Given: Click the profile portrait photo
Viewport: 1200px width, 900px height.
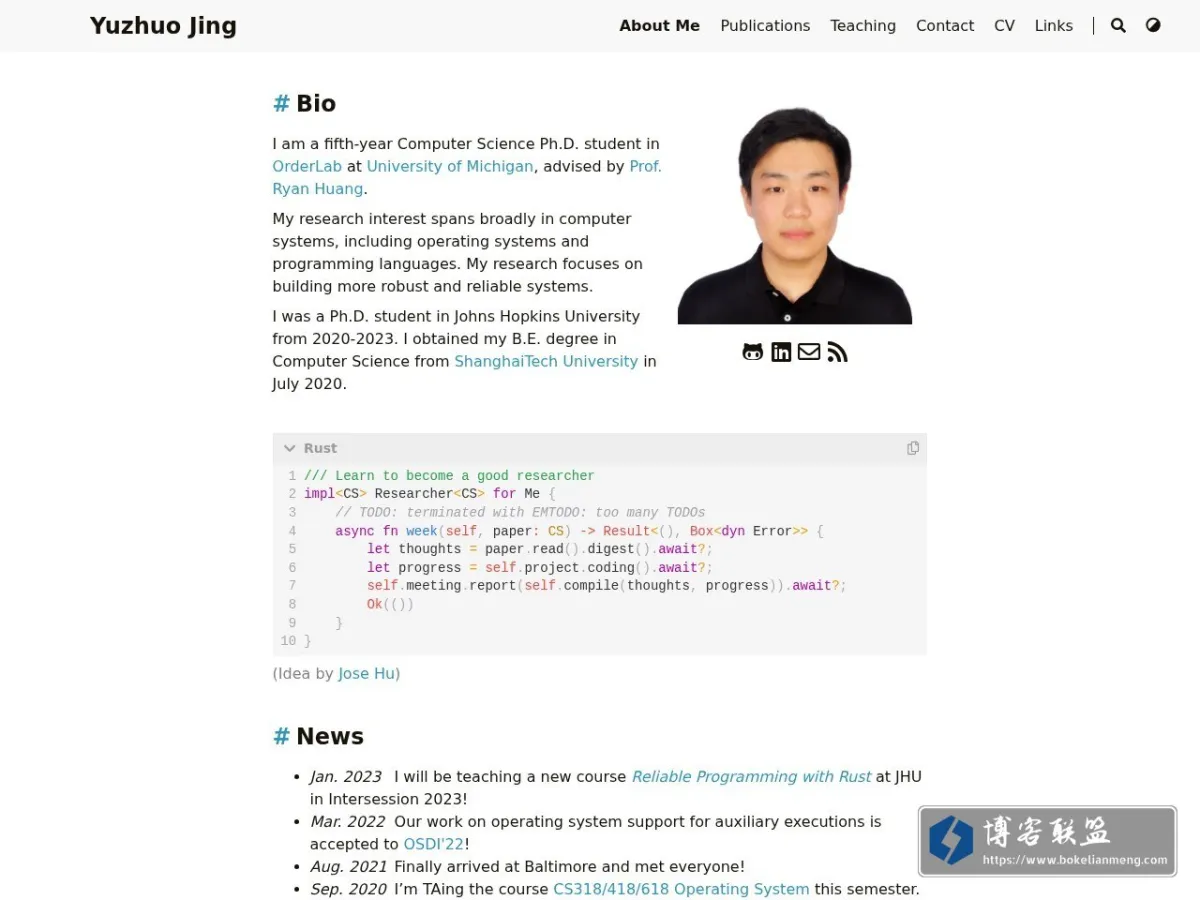Looking at the screenshot, I should tap(795, 215).
